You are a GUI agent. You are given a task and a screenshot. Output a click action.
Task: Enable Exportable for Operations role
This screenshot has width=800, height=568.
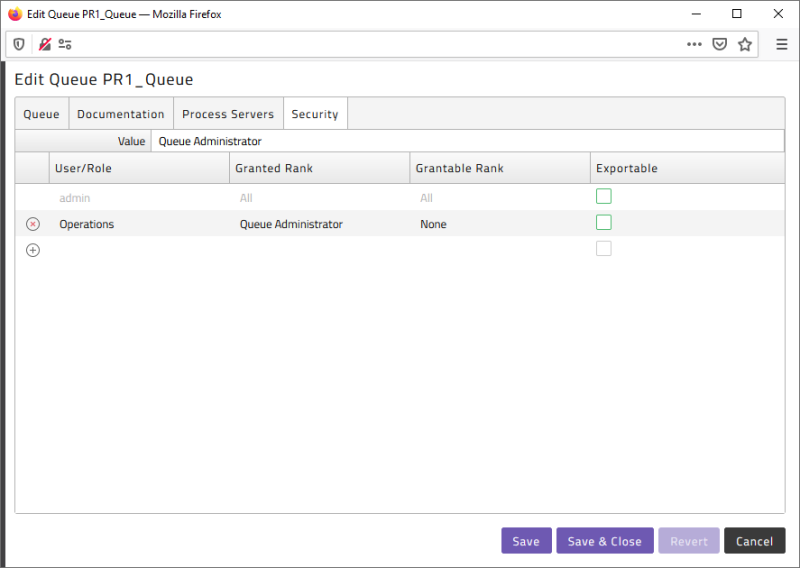pos(604,223)
